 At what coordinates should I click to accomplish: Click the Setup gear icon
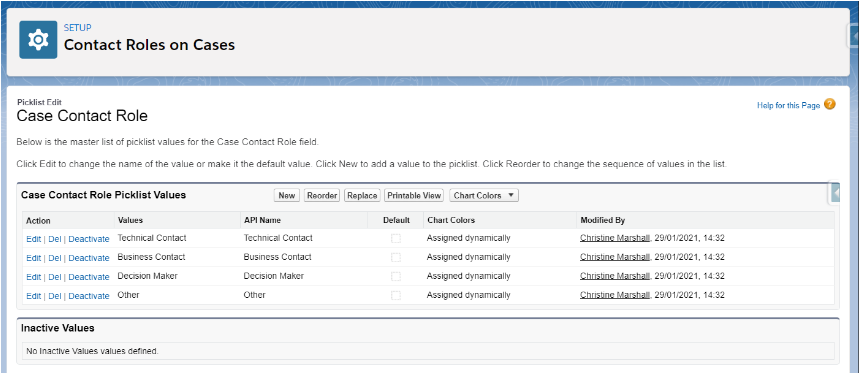(38, 40)
